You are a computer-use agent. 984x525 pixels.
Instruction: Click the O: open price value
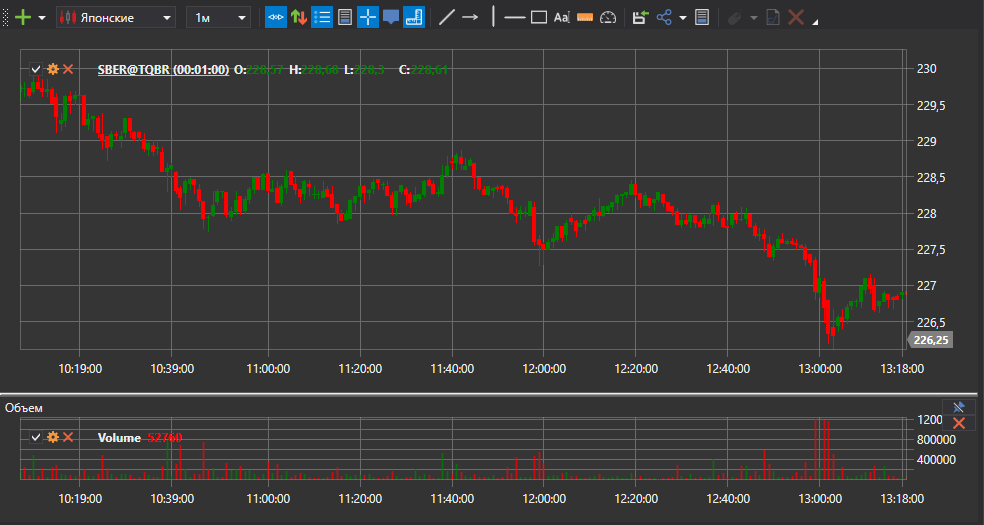pos(265,70)
